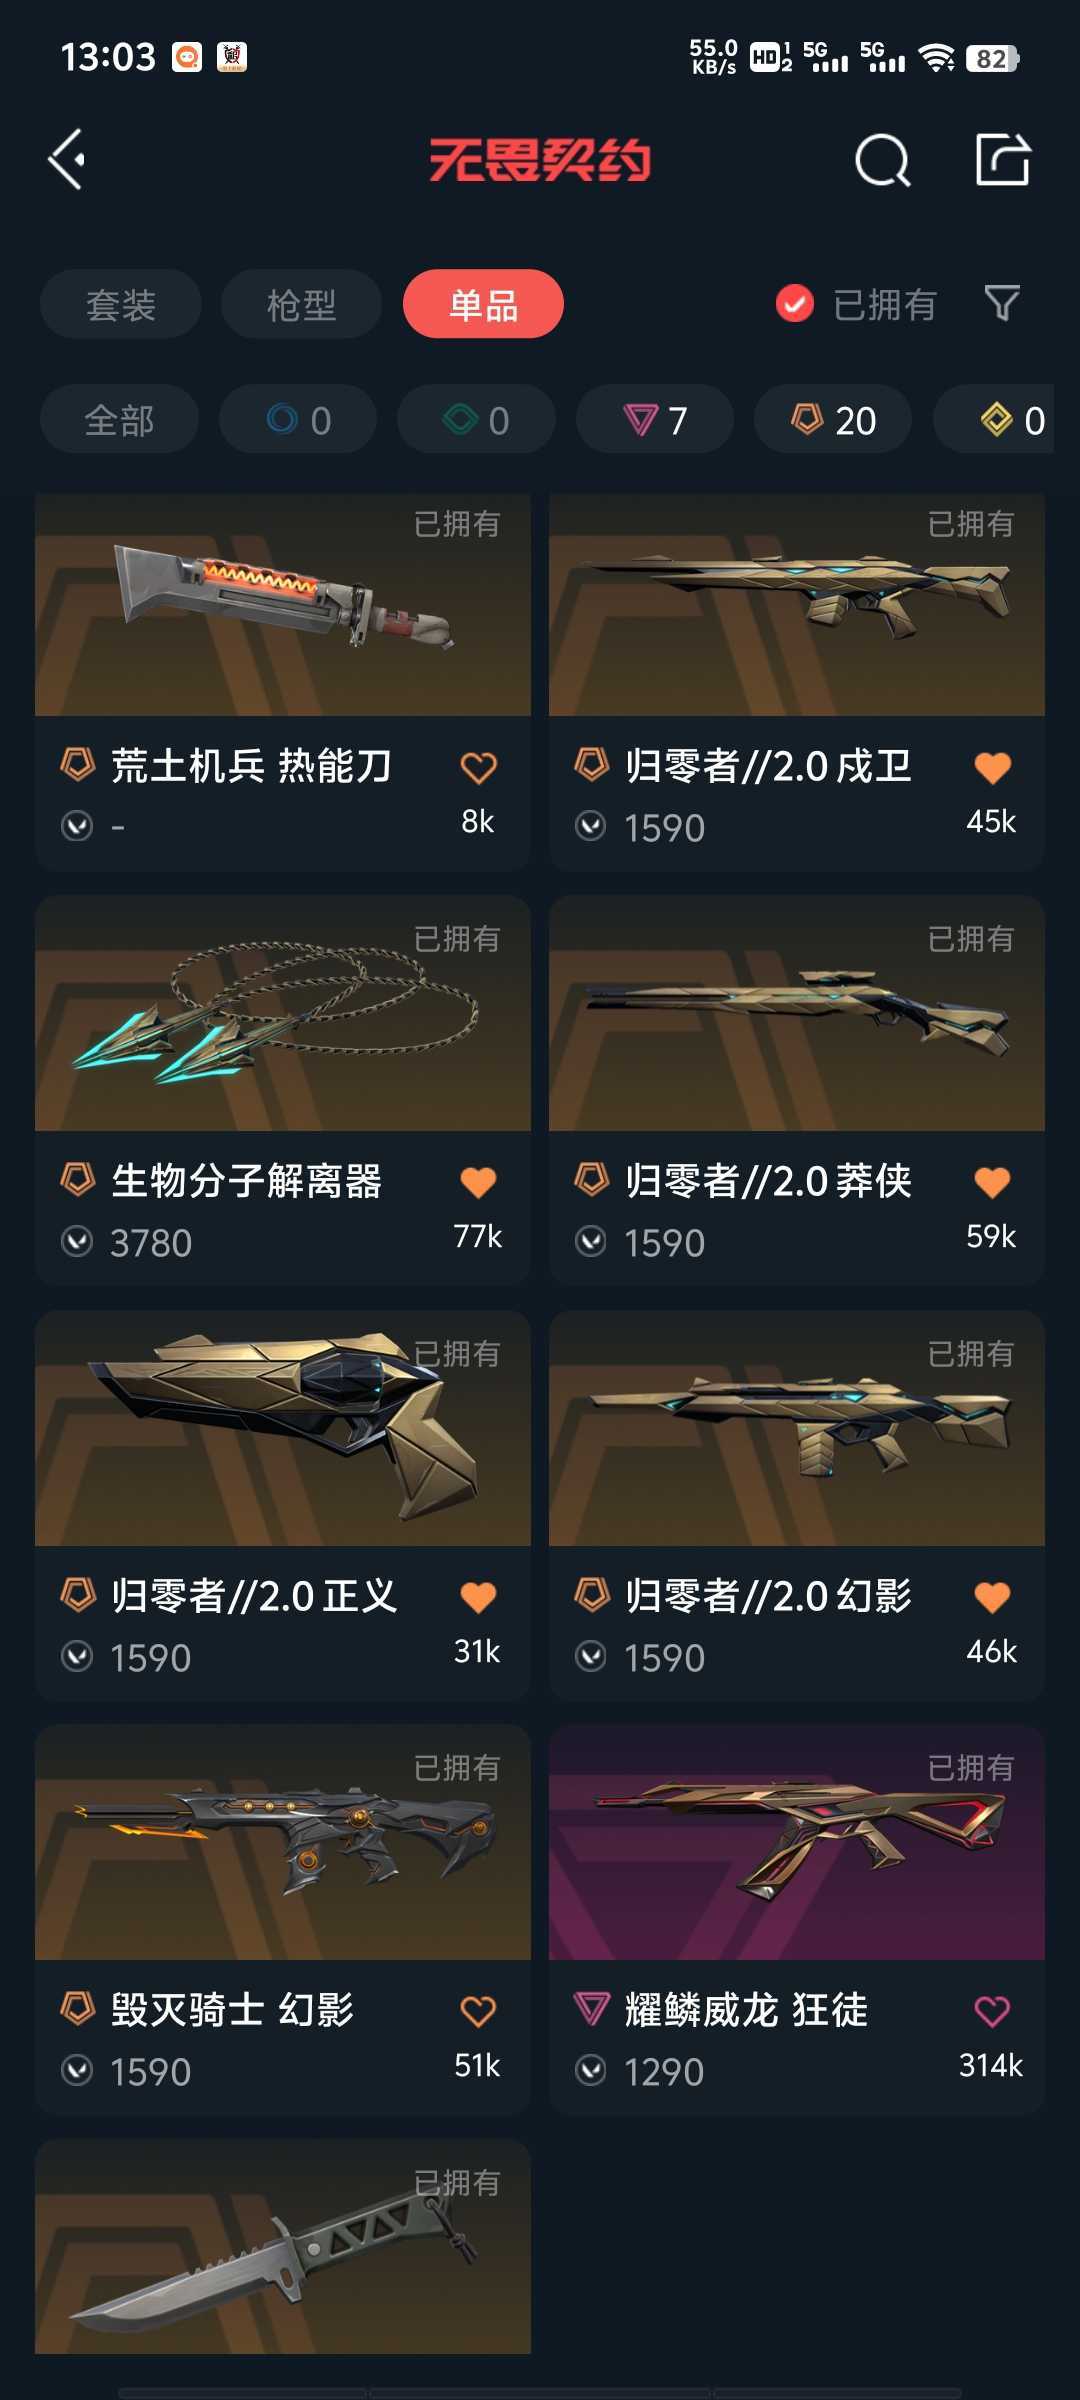1080x2400 pixels.
Task: Select the 单品 button
Action: [x=483, y=304]
